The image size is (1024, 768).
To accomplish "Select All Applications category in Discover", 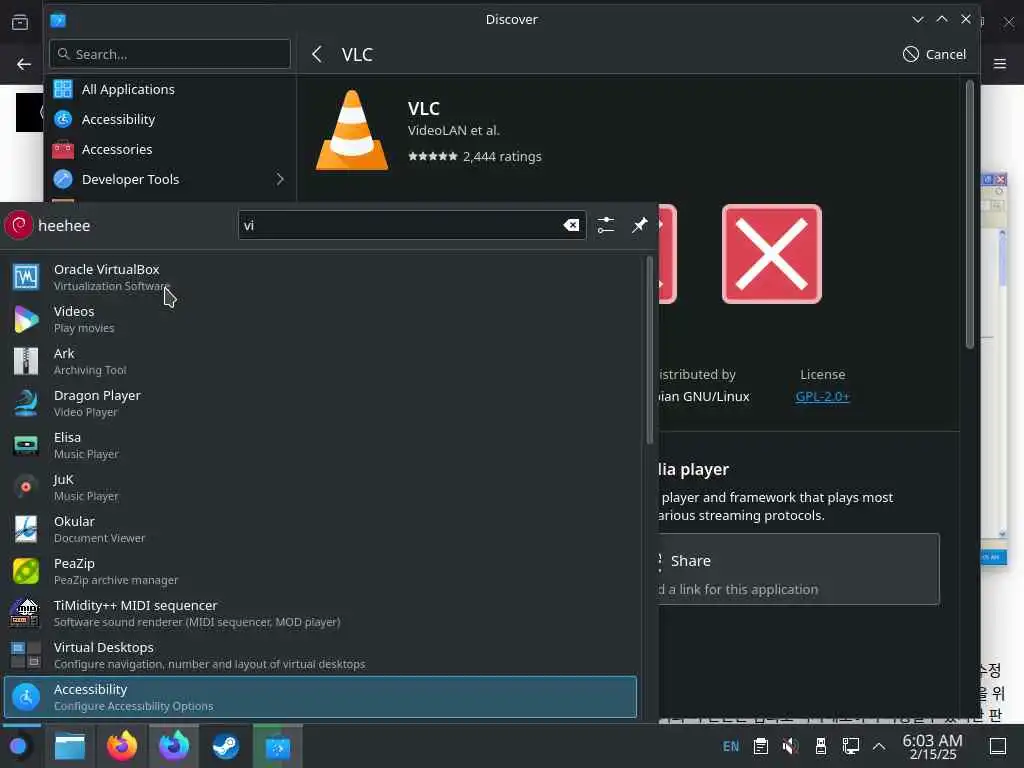I will (170, 89).
